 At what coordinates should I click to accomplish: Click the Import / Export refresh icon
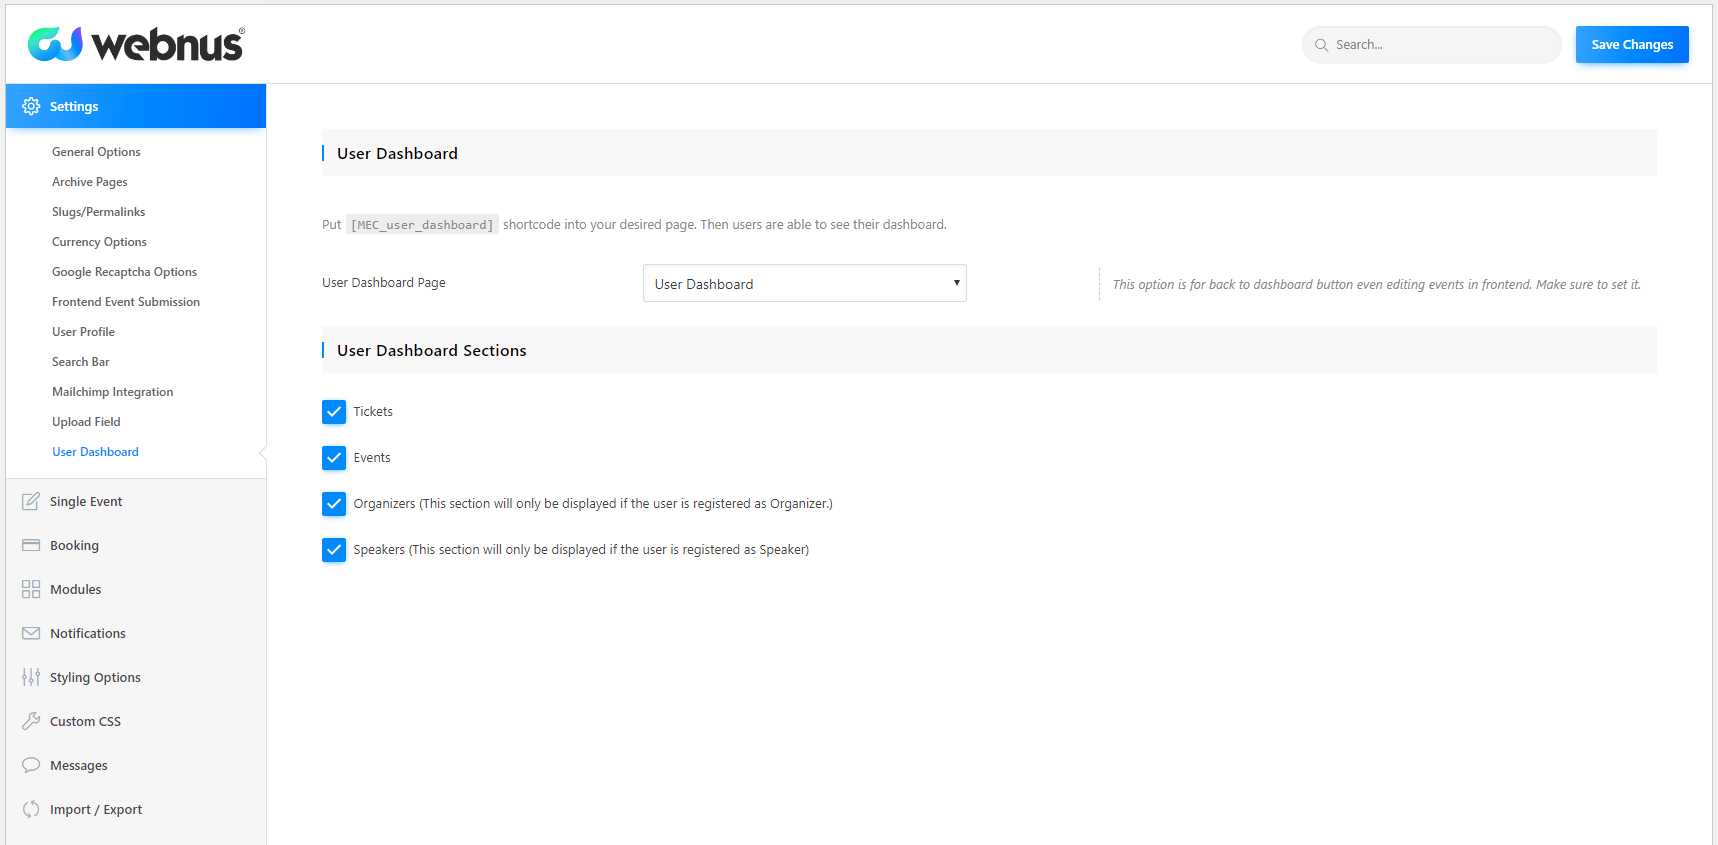(31, 809)
